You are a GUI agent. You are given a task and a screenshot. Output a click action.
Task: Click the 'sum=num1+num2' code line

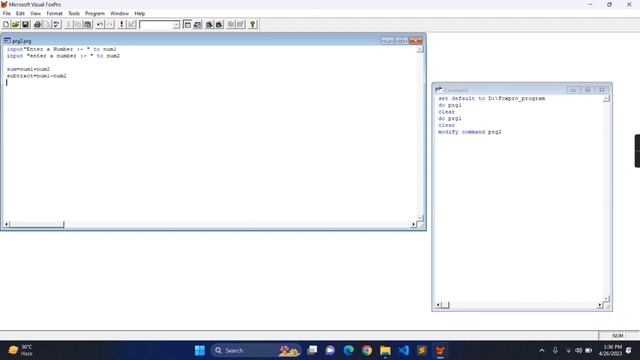click(28, 69)
